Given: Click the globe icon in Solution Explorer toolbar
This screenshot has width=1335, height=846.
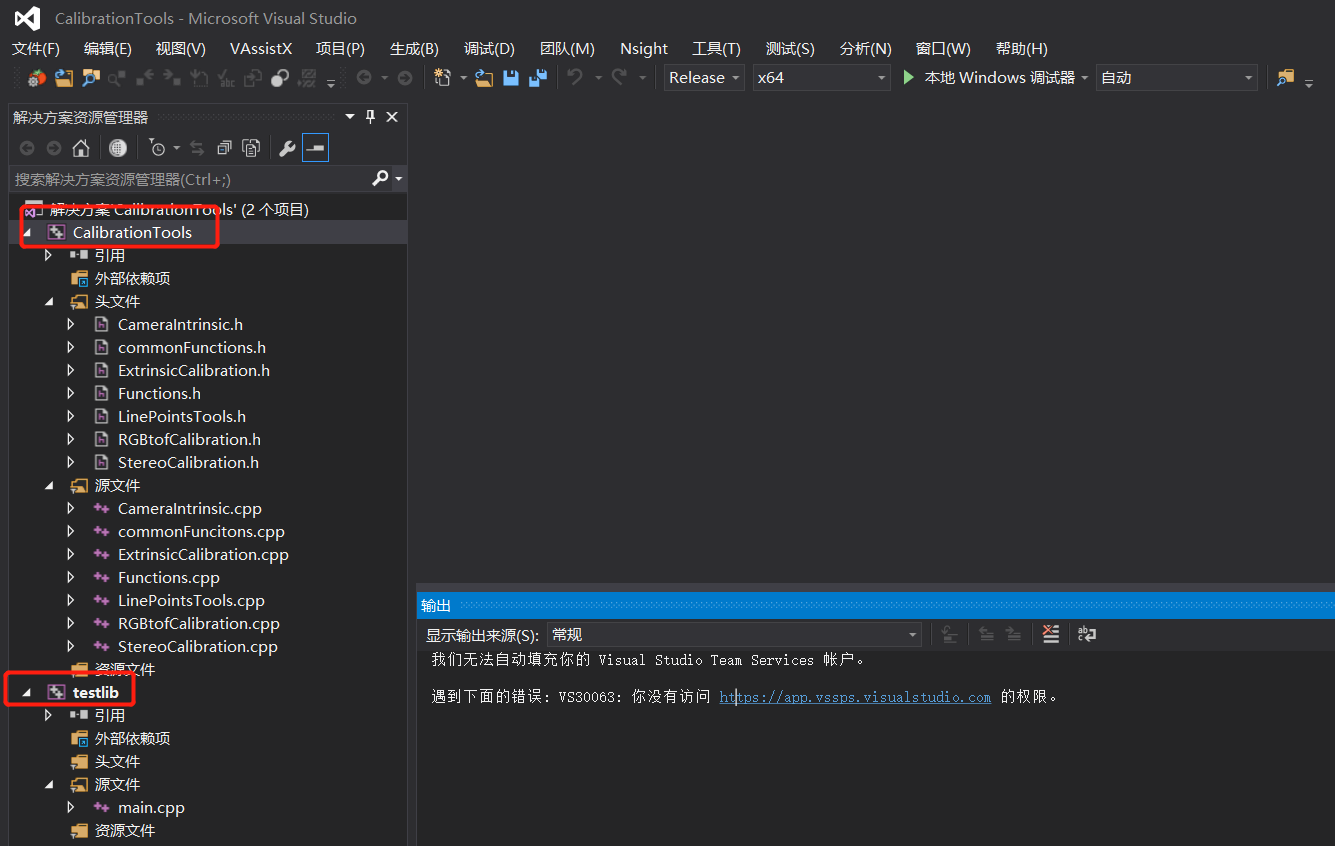Looking at the screenshot, I should click(118, 148).
